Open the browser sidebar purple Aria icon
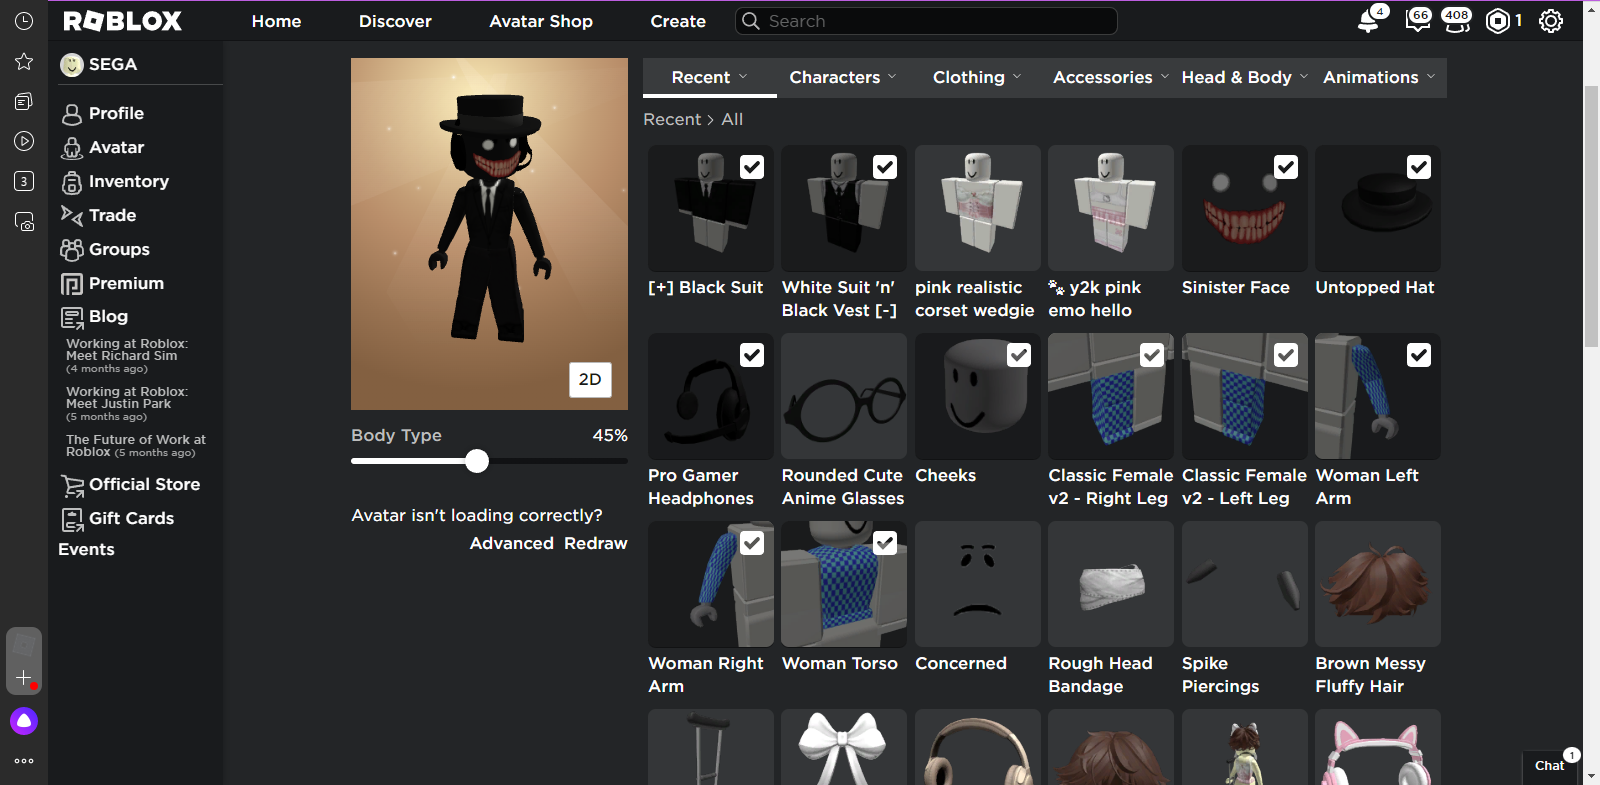 (24, 721)
